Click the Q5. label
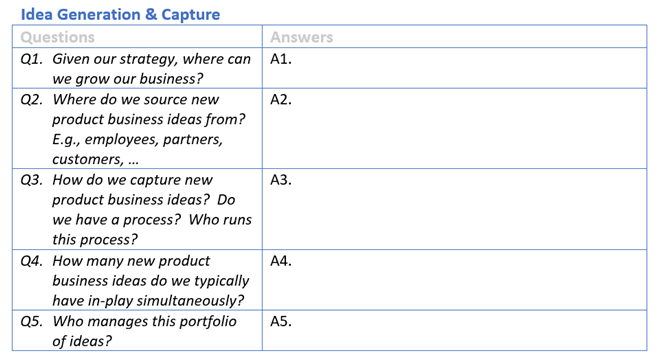Screen dimensions: 661x363 pos(32,321)
